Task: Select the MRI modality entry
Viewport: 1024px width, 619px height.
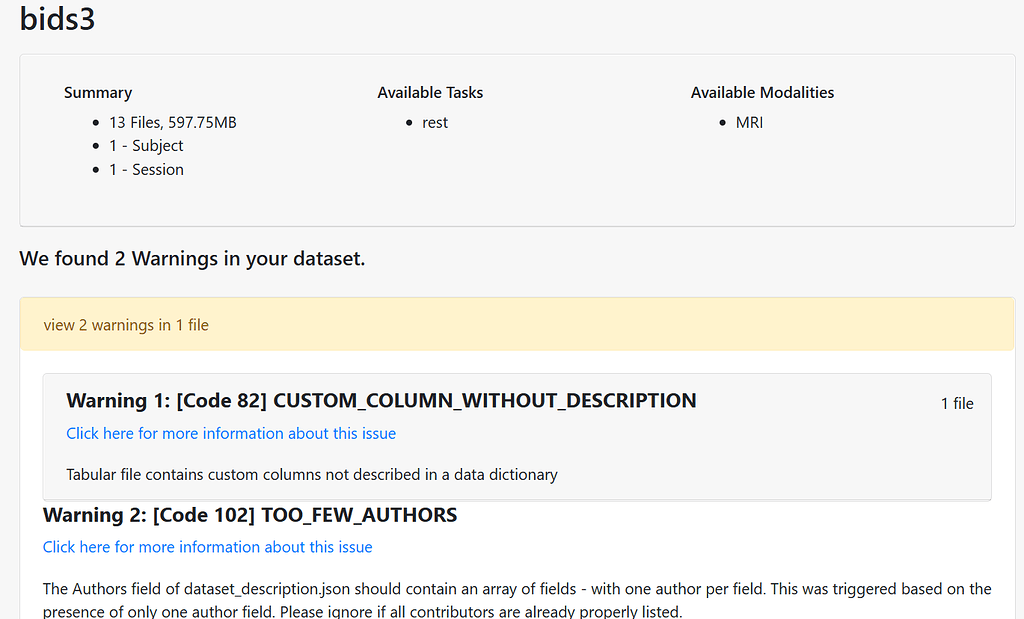Action: pos(749,122)
